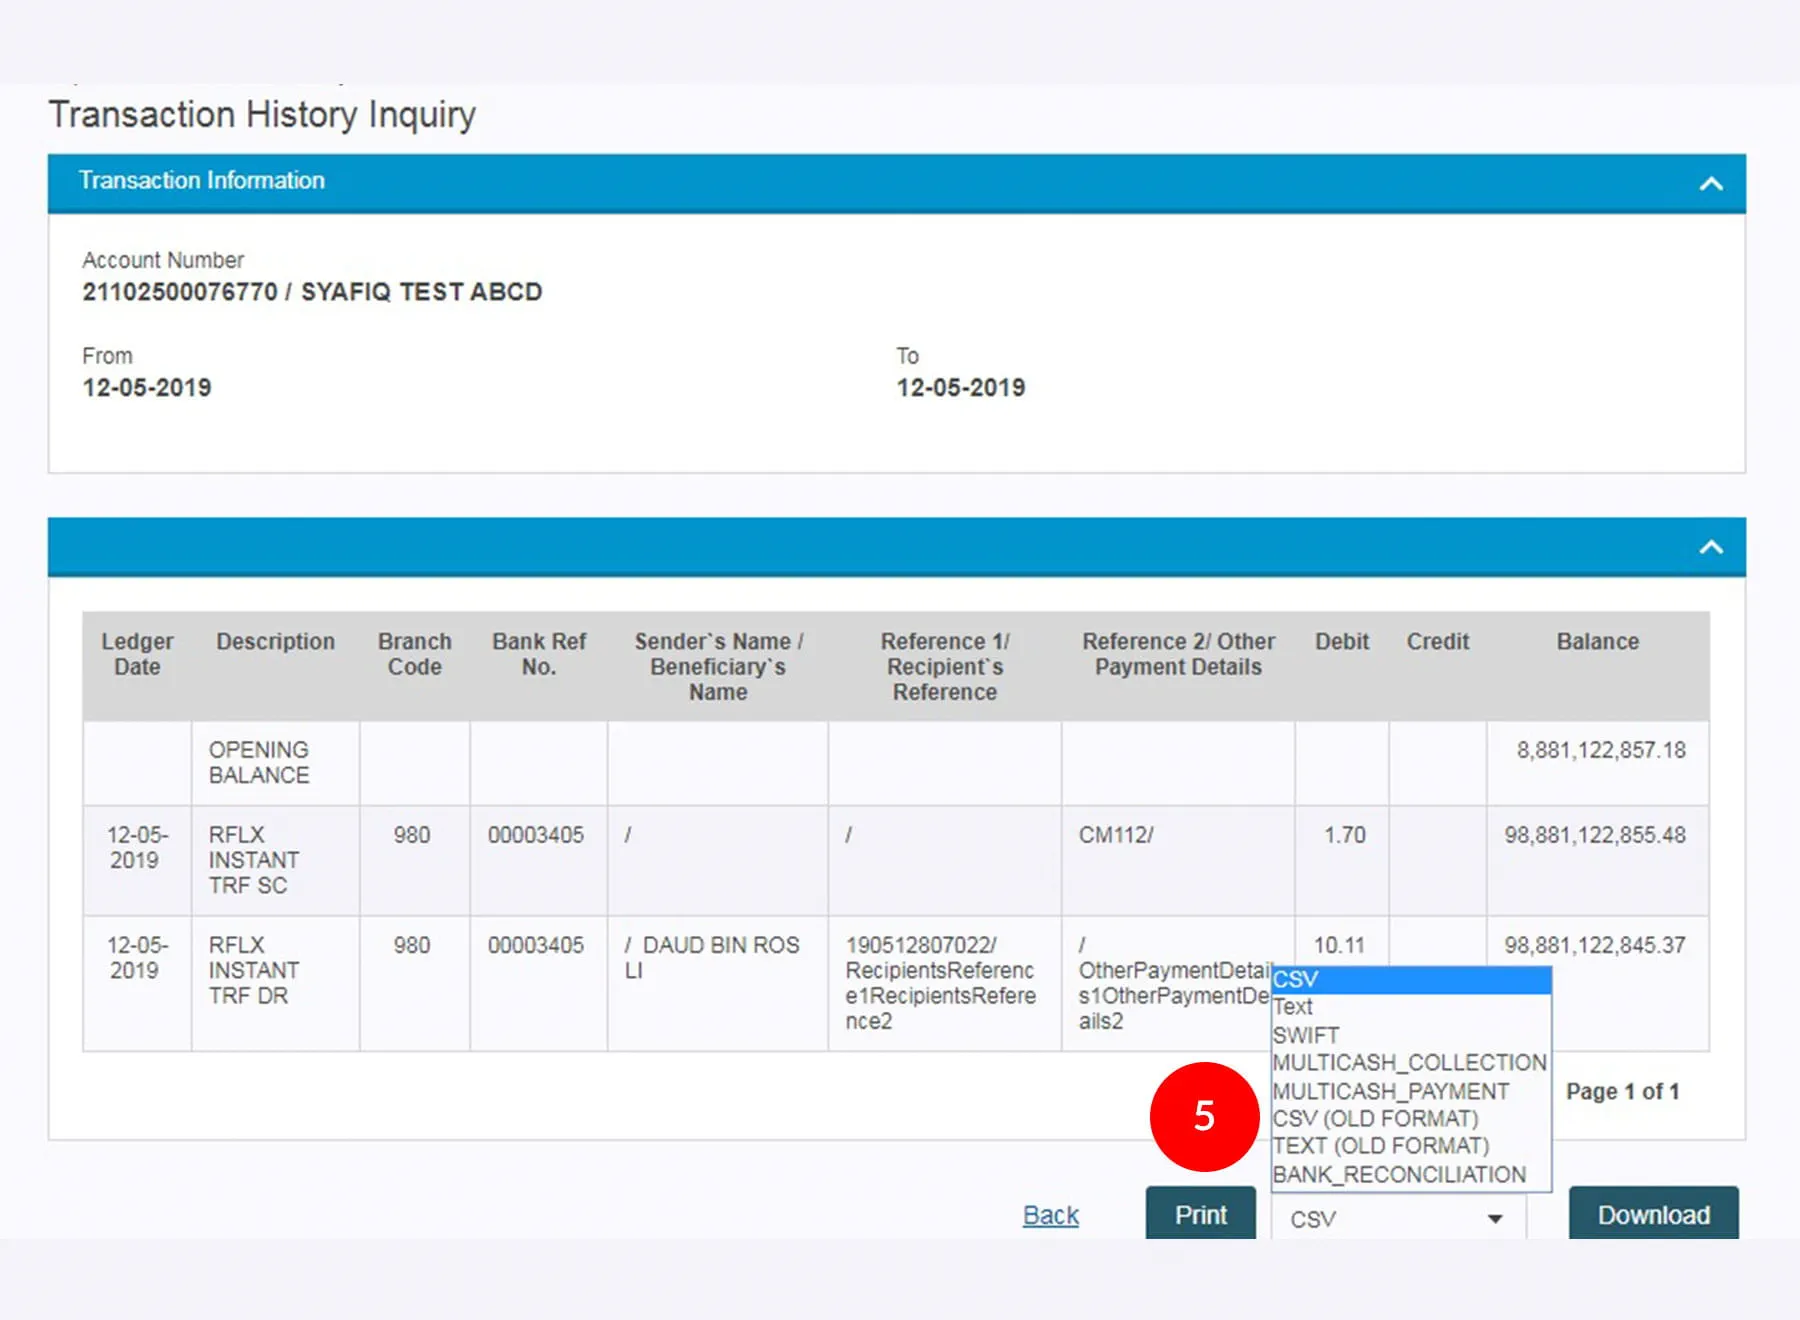Click the Download button
This screenshot has width=1800, height=1320.
(1653, 1214)
